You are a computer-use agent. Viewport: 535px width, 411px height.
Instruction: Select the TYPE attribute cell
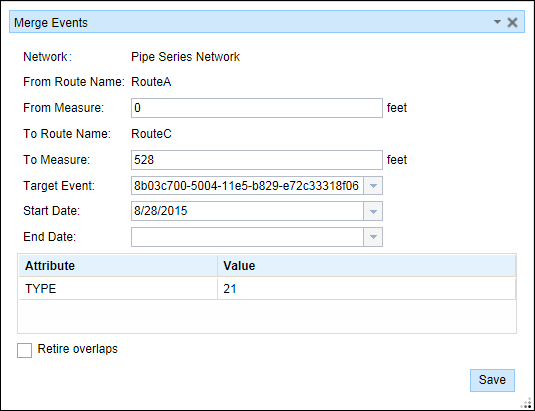(x=118, y=289)
